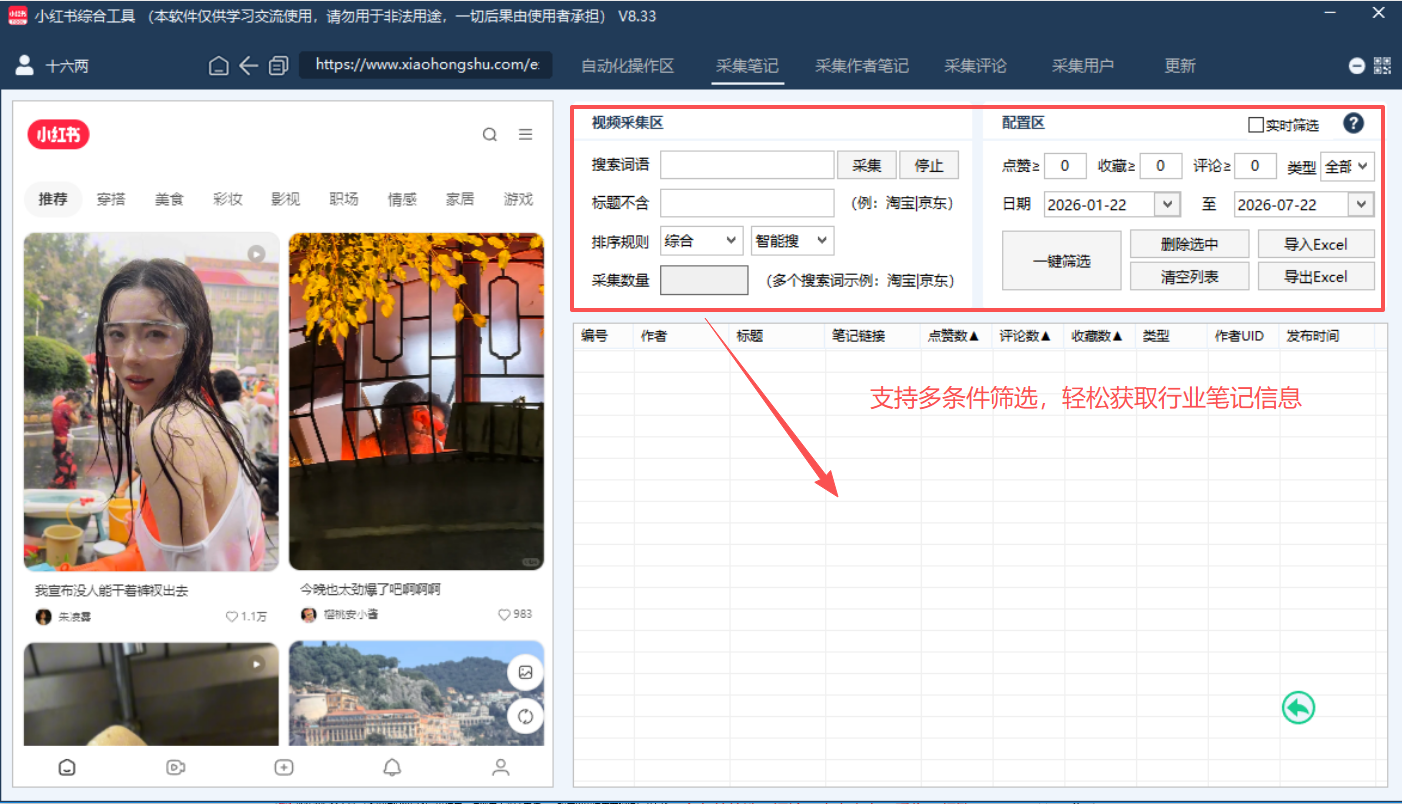The width and height of the screenshot is (1402, 804).
Task: Enable the 实时筛选 checkbox
Action: 1256,125
